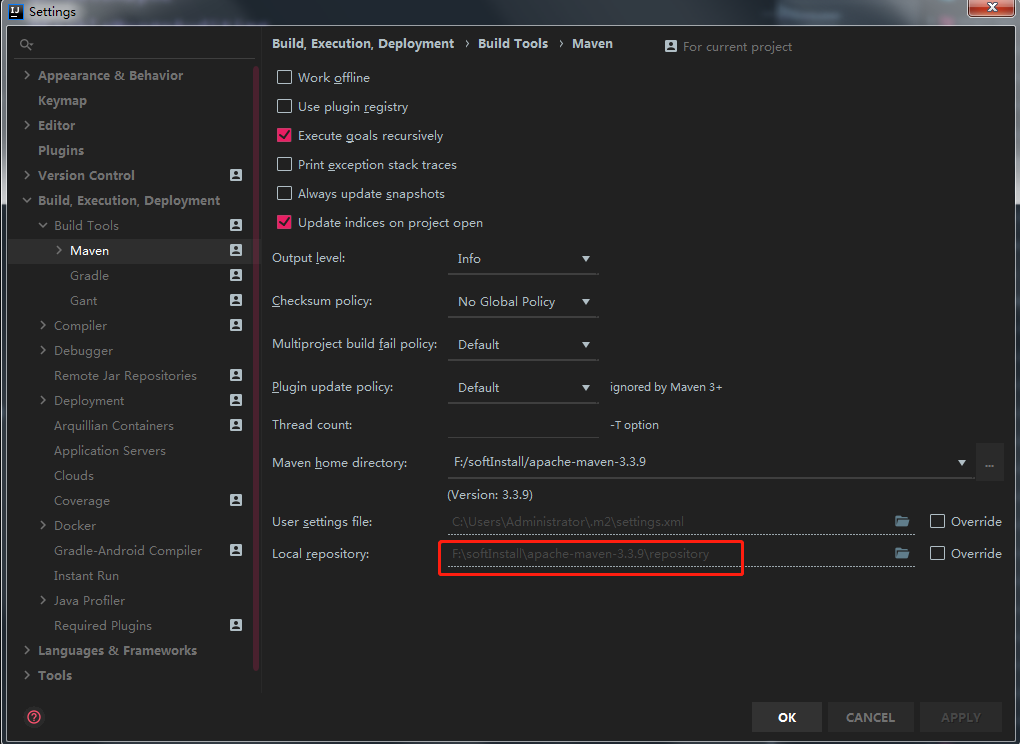This screenshot has width=1020, height=744.
Task: Click the project-level icon beside Maven
Action: [236, 250]
